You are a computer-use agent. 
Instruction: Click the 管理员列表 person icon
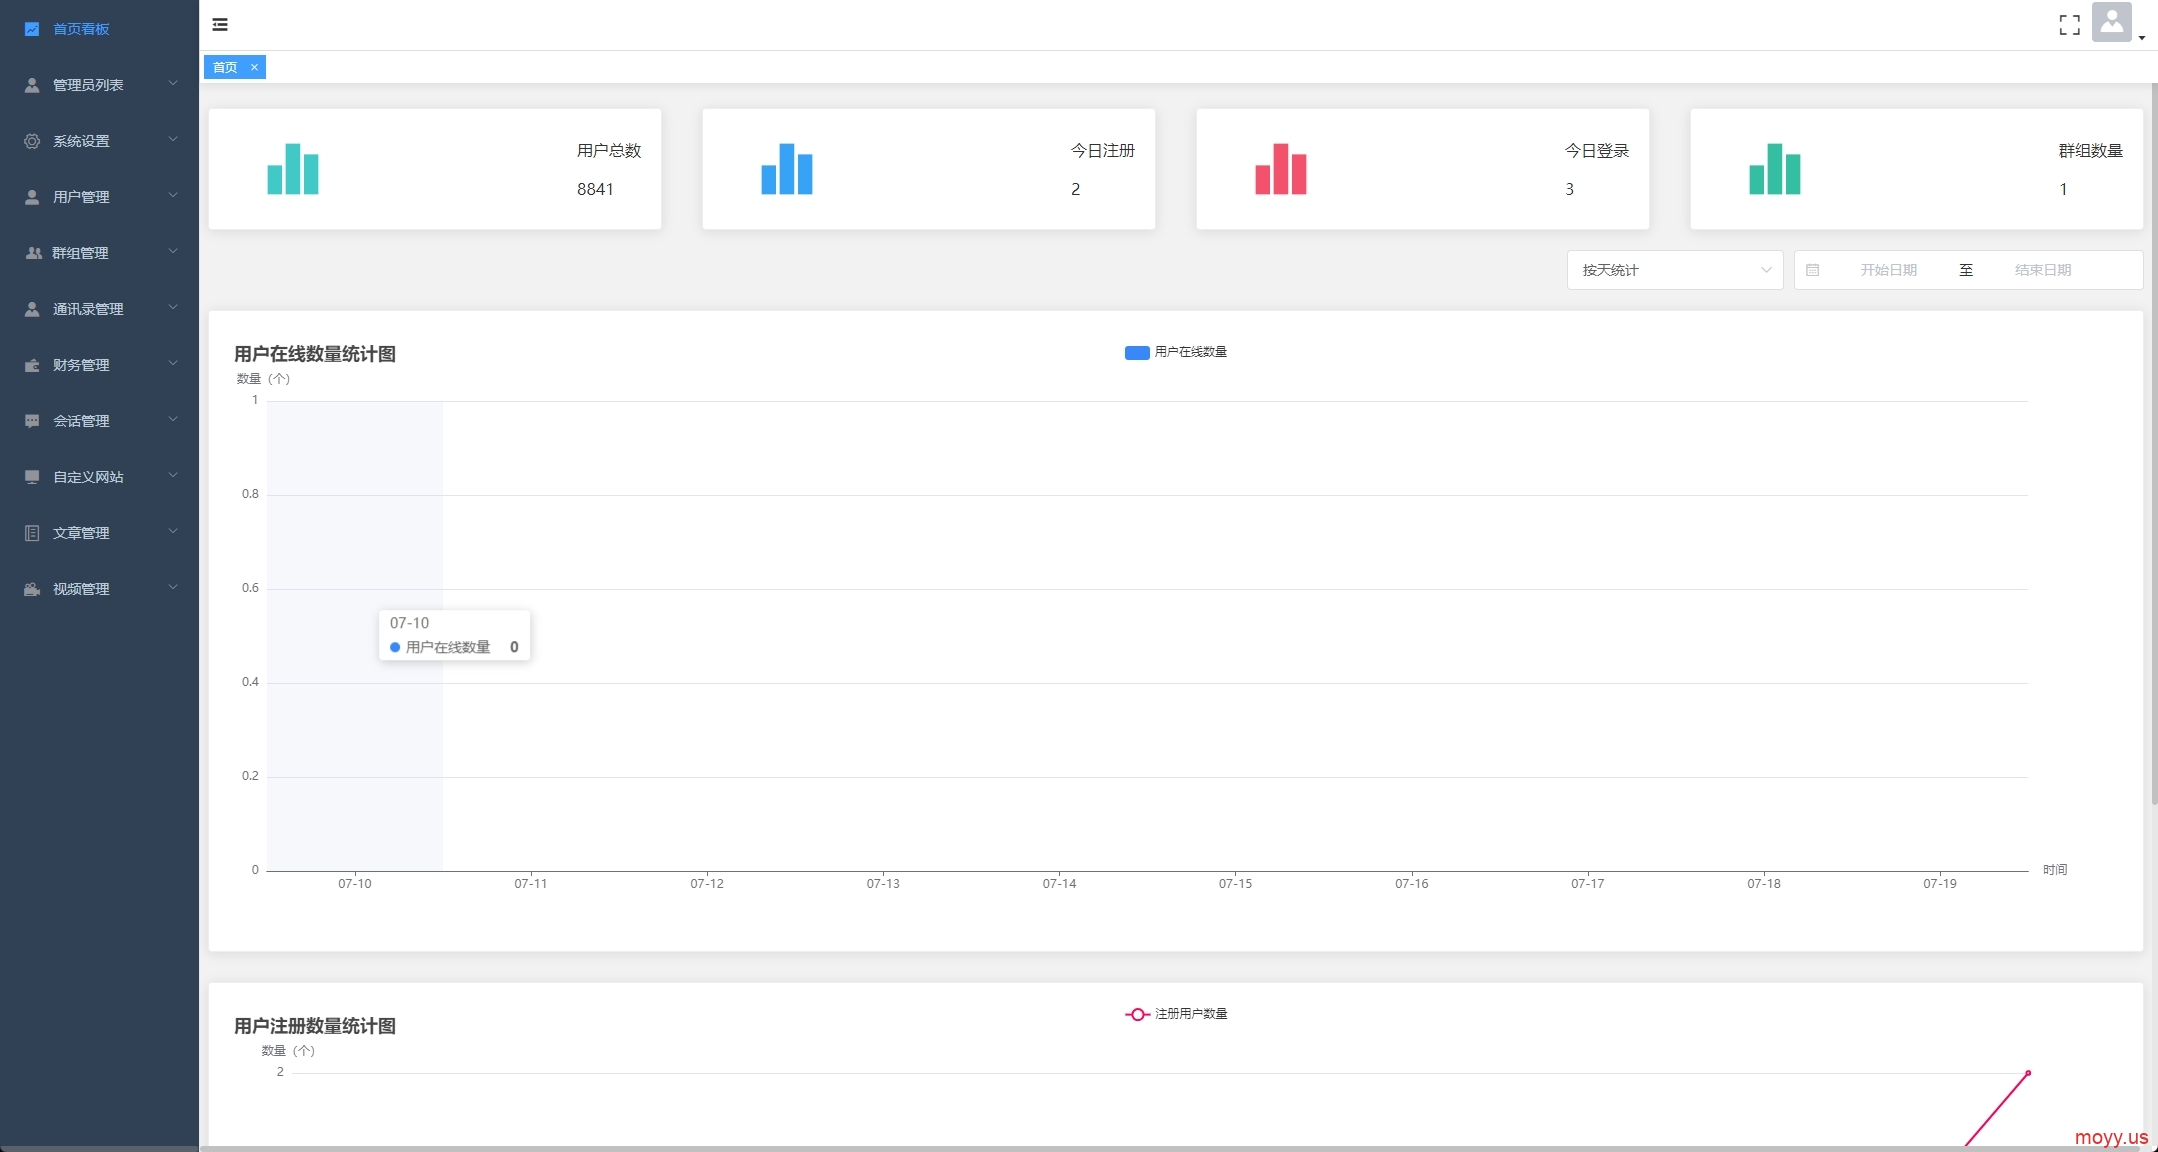pos(32,85)
